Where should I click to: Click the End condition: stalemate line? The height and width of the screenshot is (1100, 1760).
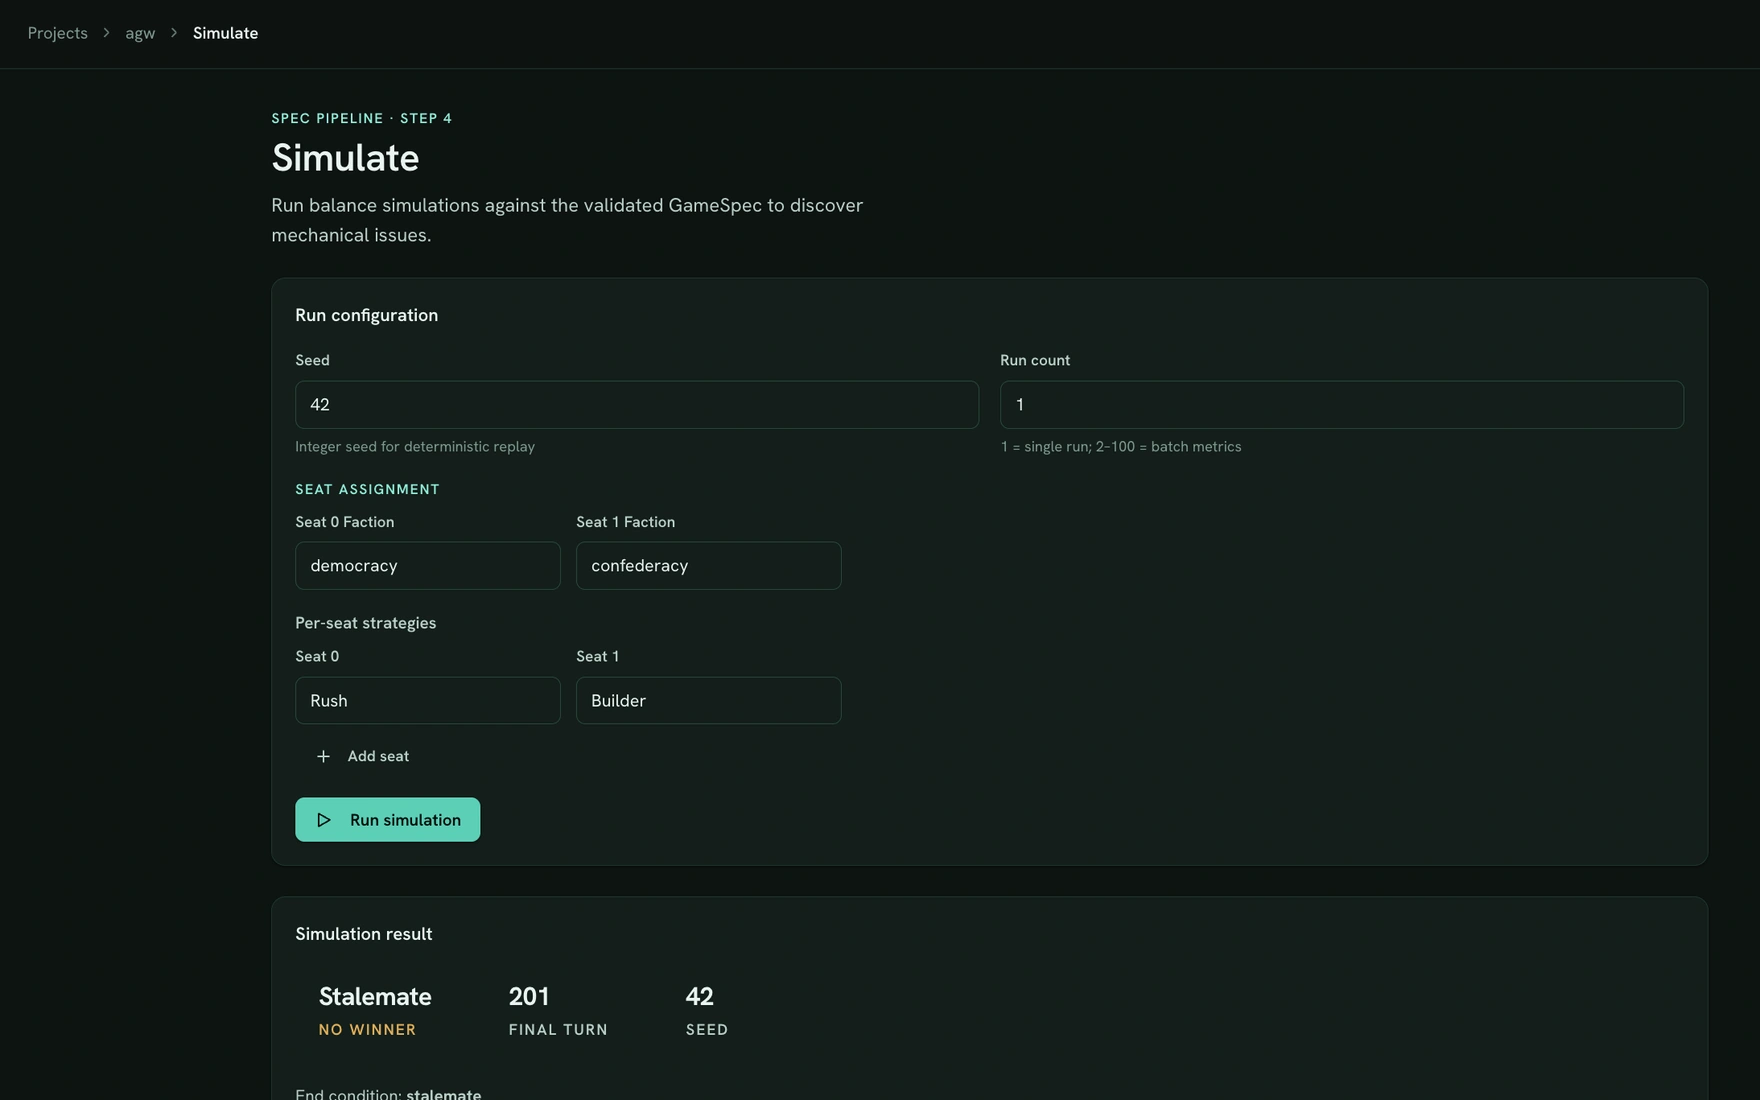[x=388, y=1093]
